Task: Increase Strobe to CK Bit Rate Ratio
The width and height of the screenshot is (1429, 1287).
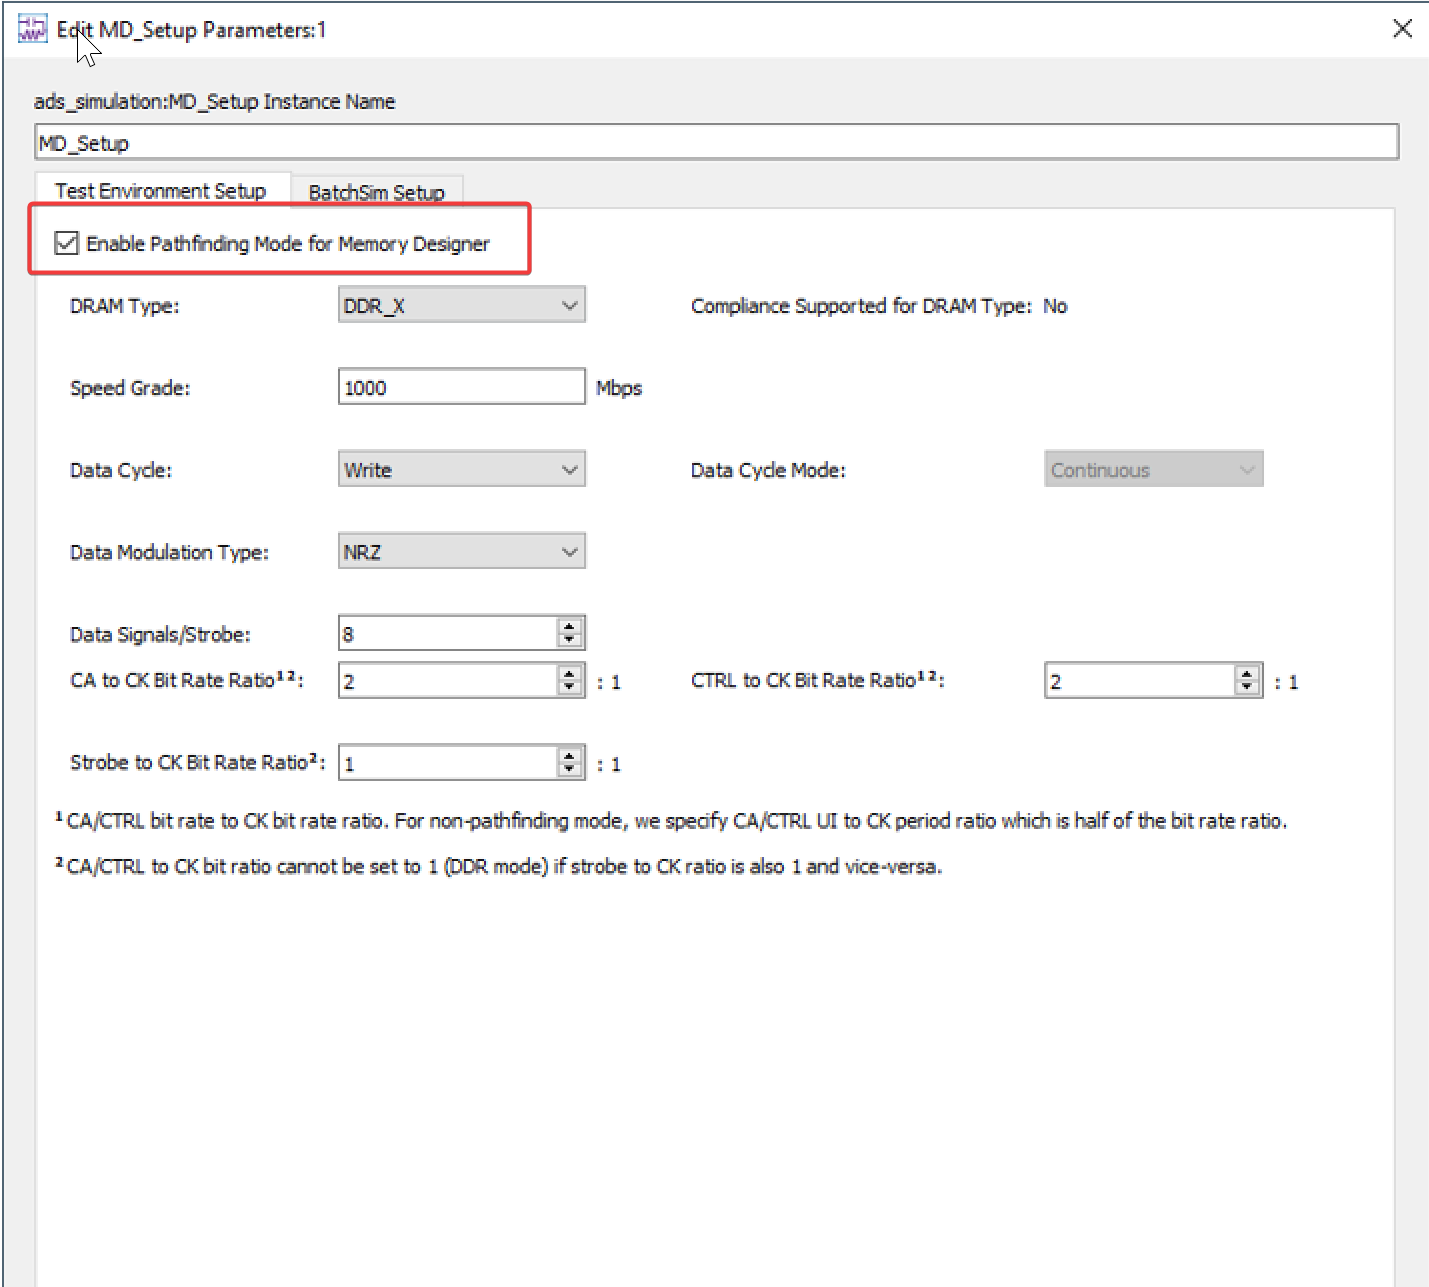Action: (x=569, y=756)
